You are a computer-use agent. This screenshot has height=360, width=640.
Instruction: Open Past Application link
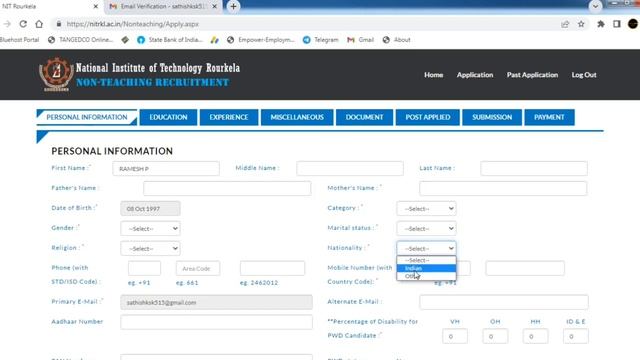point(532,75)
